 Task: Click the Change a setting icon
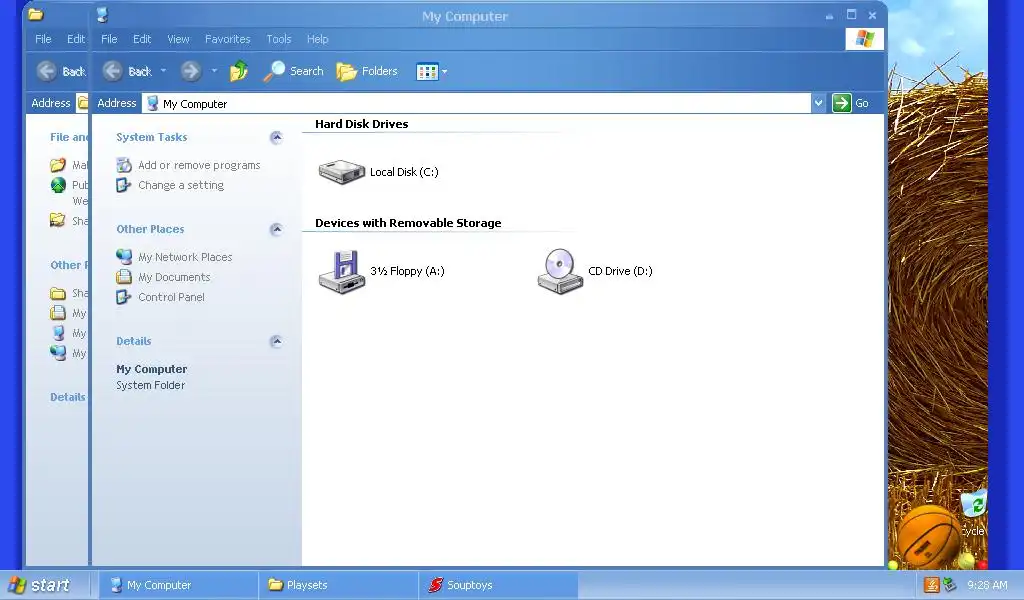click(124, 185)
